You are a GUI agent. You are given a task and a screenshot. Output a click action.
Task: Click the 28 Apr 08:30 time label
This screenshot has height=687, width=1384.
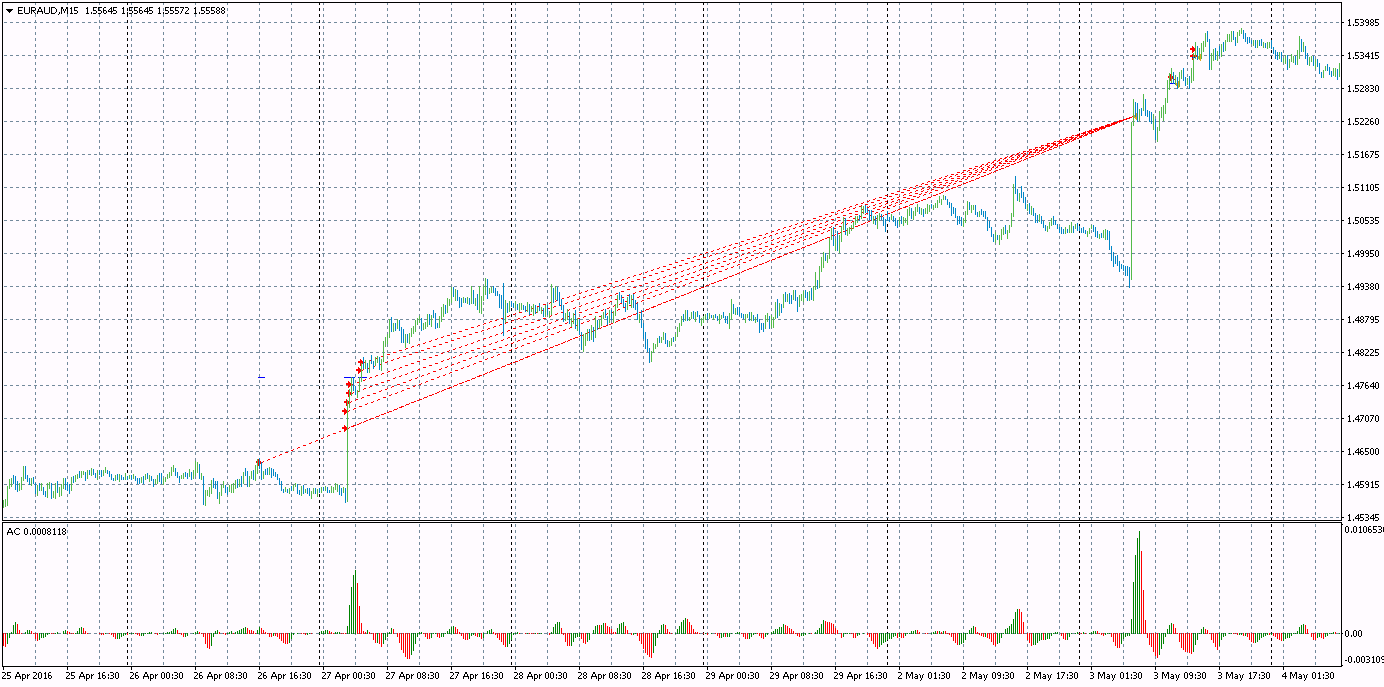(x=604, y=676)
